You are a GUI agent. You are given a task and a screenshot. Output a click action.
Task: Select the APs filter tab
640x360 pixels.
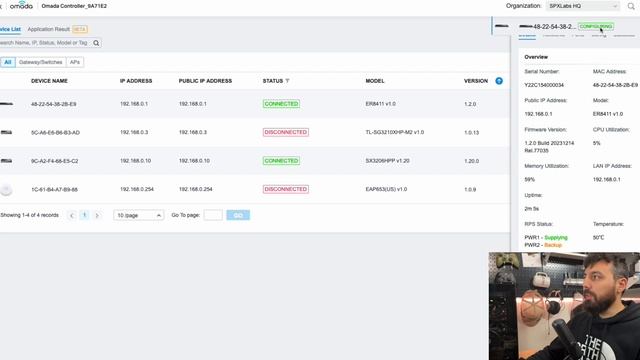pos(75,62)
